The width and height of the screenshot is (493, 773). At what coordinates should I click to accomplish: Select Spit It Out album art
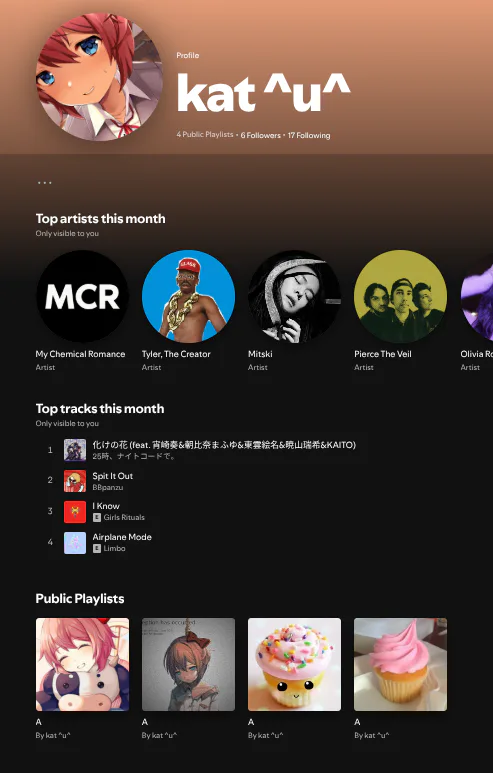pos(75,481)
